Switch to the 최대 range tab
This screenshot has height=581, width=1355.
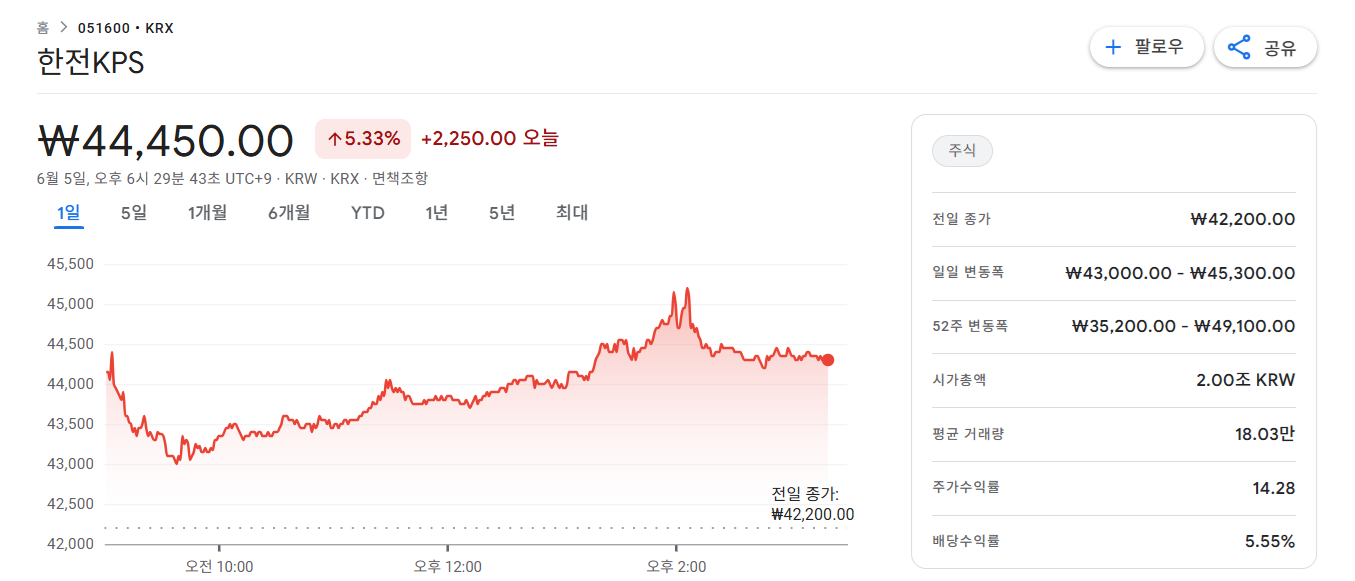(x=571, y=212)
